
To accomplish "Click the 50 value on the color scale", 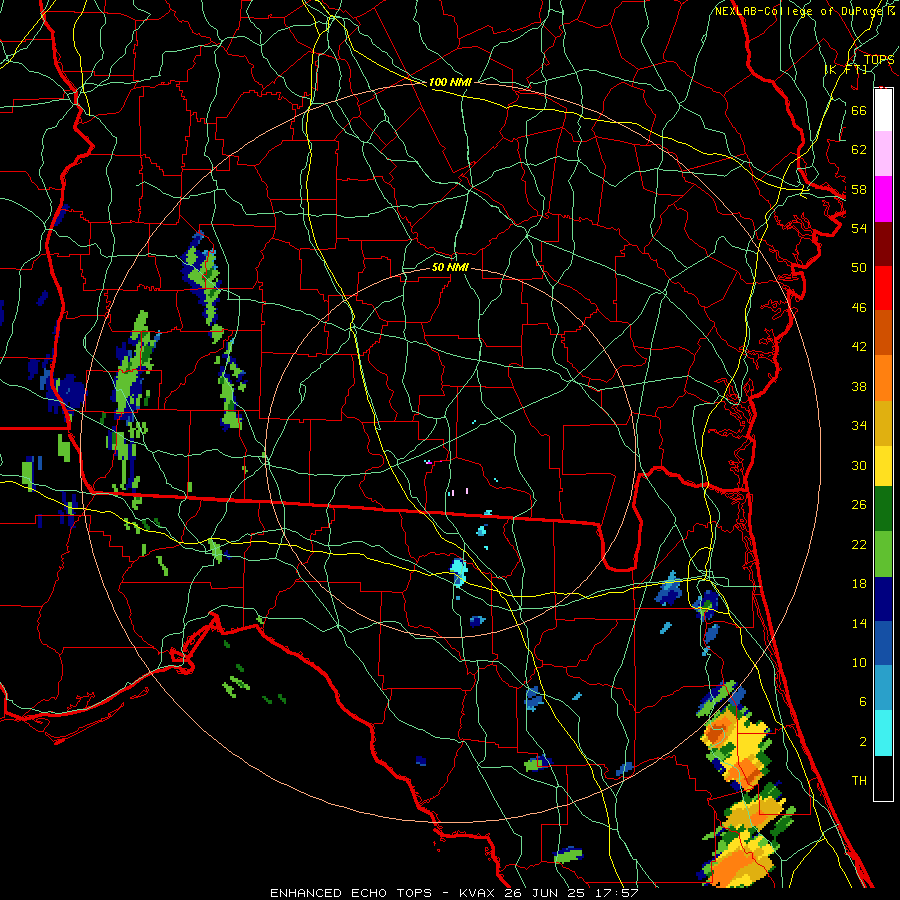I will coord(859,268).
